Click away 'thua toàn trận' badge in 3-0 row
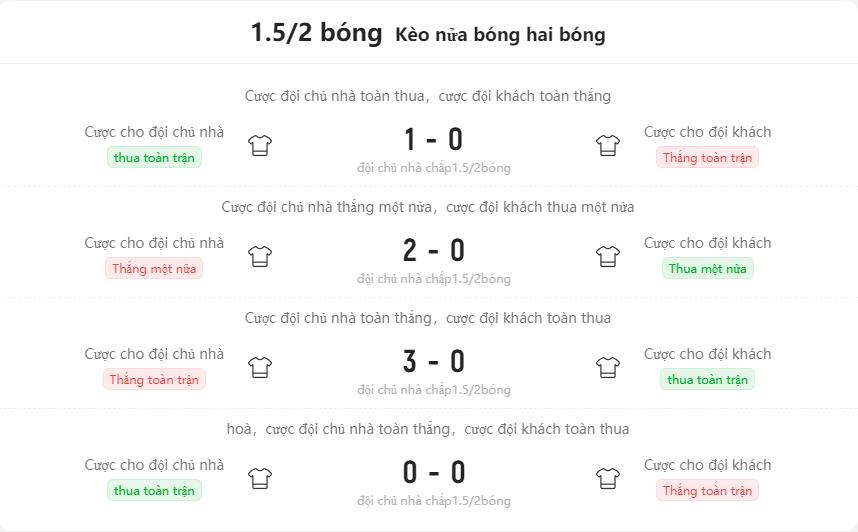 [707, 380]
